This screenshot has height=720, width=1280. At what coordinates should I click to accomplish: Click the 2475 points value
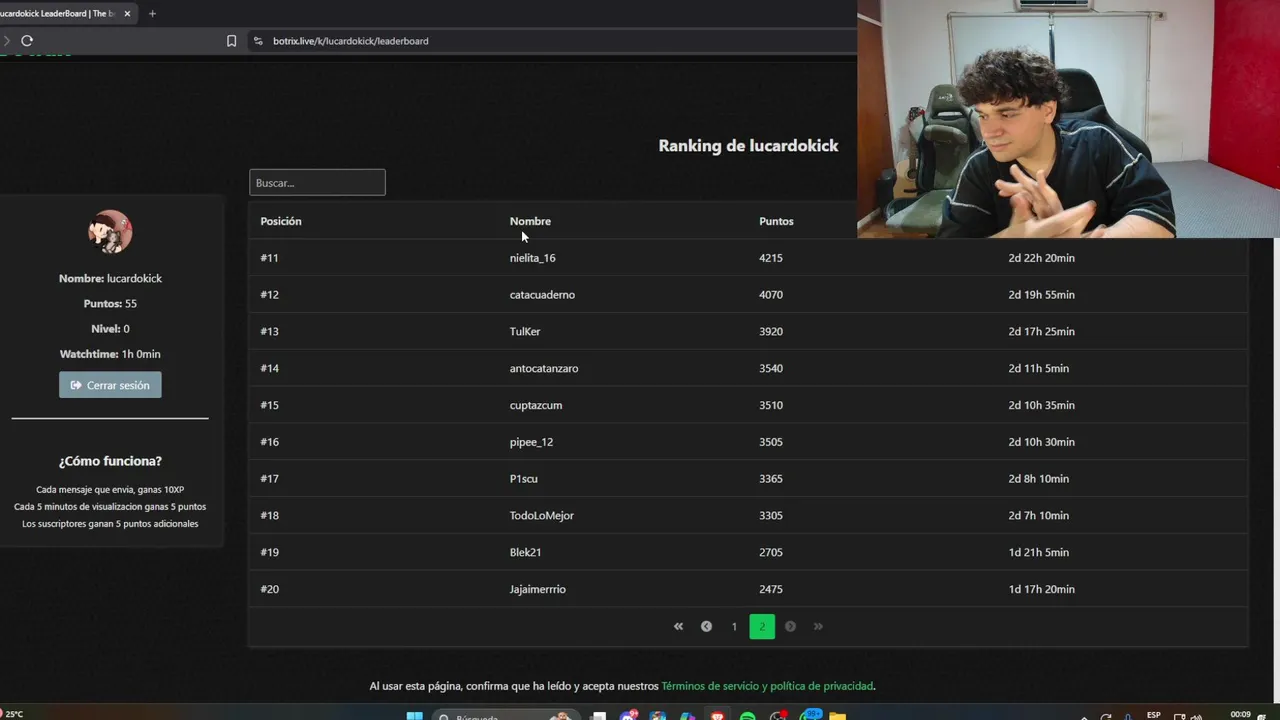pos(771,589)
